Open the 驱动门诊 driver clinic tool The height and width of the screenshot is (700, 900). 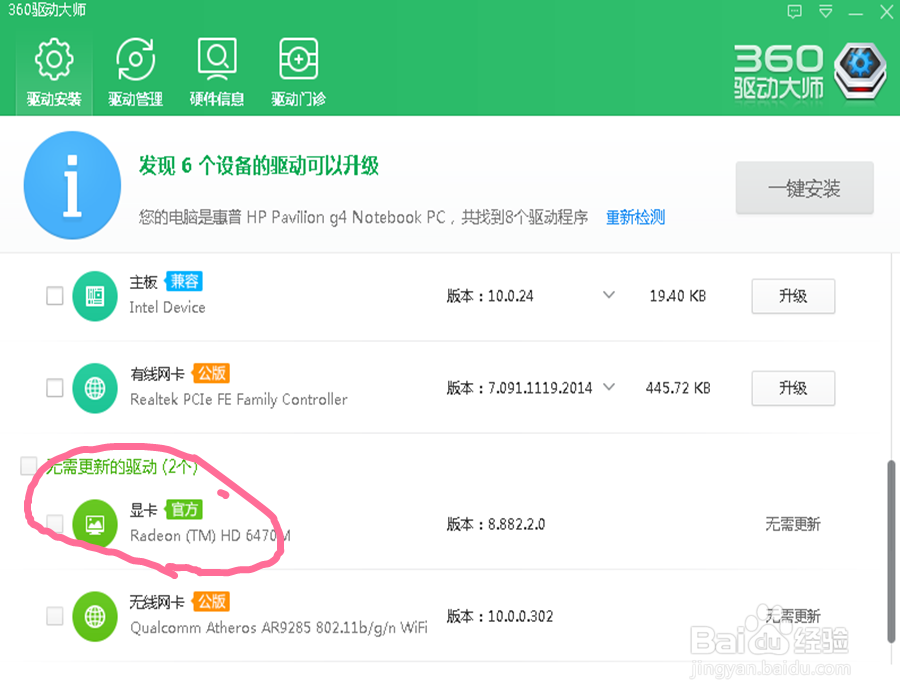[x=296, y=70]
